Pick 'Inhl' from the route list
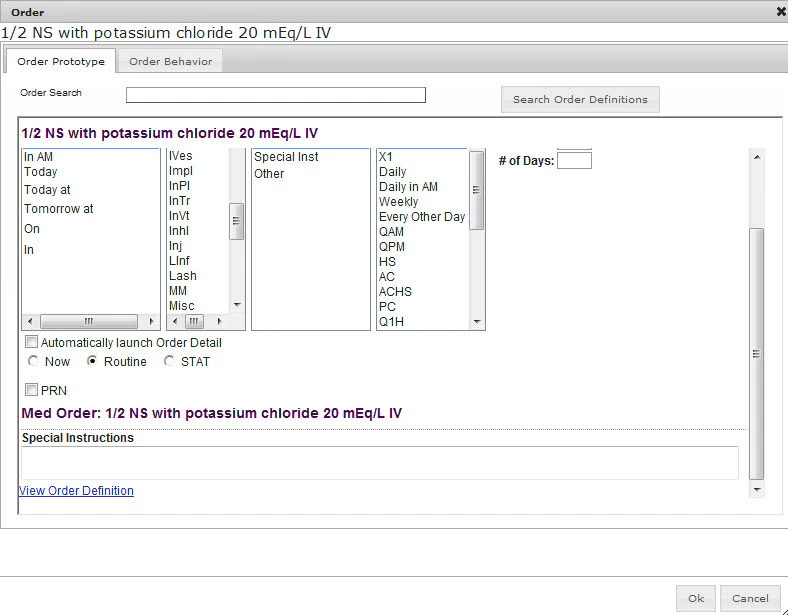The width and height of the screenshot is (788, 615). click(179, 231)
